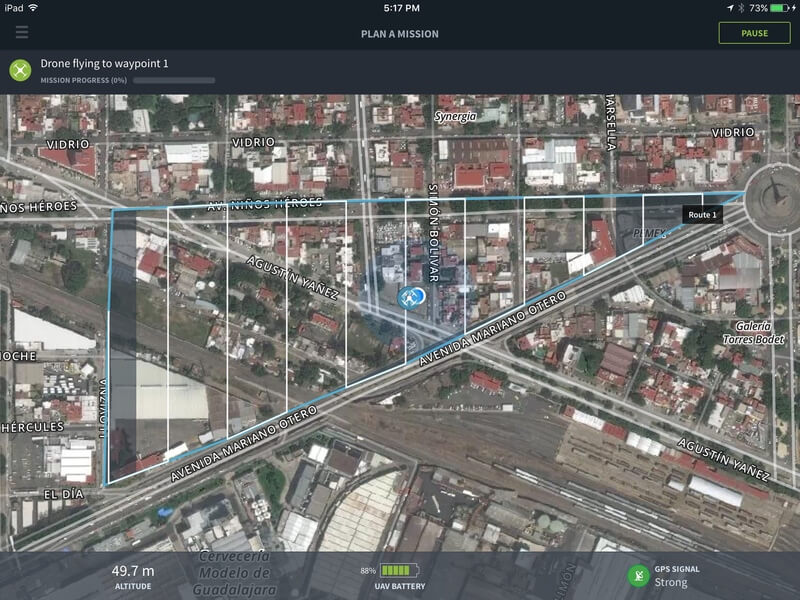Open the hamburger menu
The image size is (800, 600).
tap(22, 33)
